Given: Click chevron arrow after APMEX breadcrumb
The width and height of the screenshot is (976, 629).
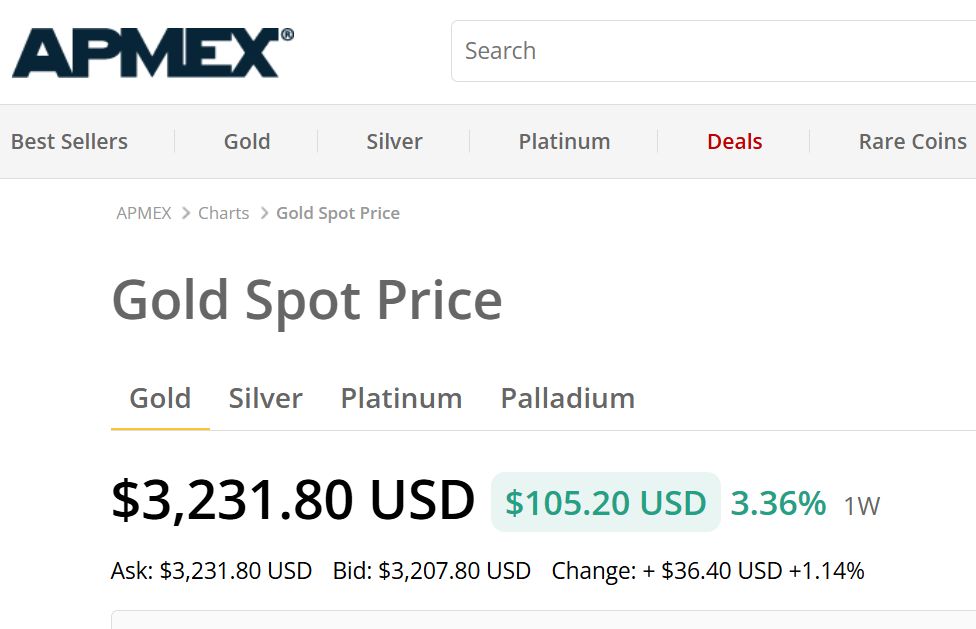Looking at the screenshot, I should tap(185, 213).
